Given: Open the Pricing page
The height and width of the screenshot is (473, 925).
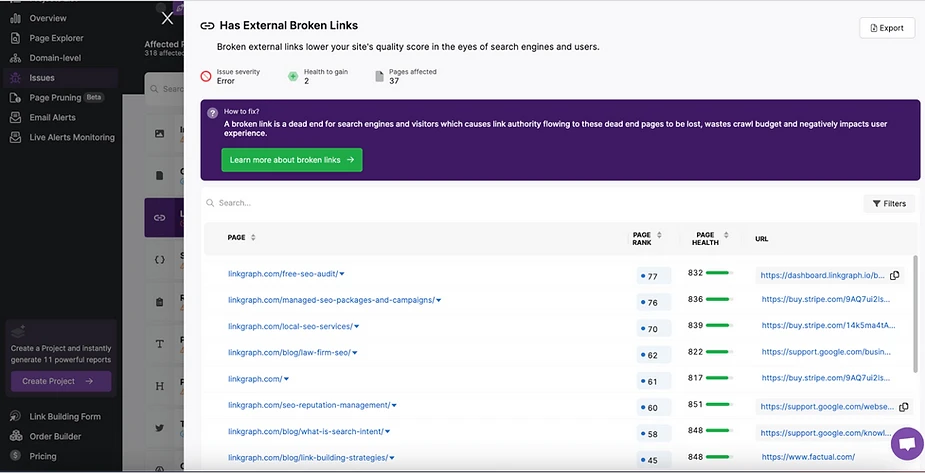Looking at the screenshot, I should 42,456.
